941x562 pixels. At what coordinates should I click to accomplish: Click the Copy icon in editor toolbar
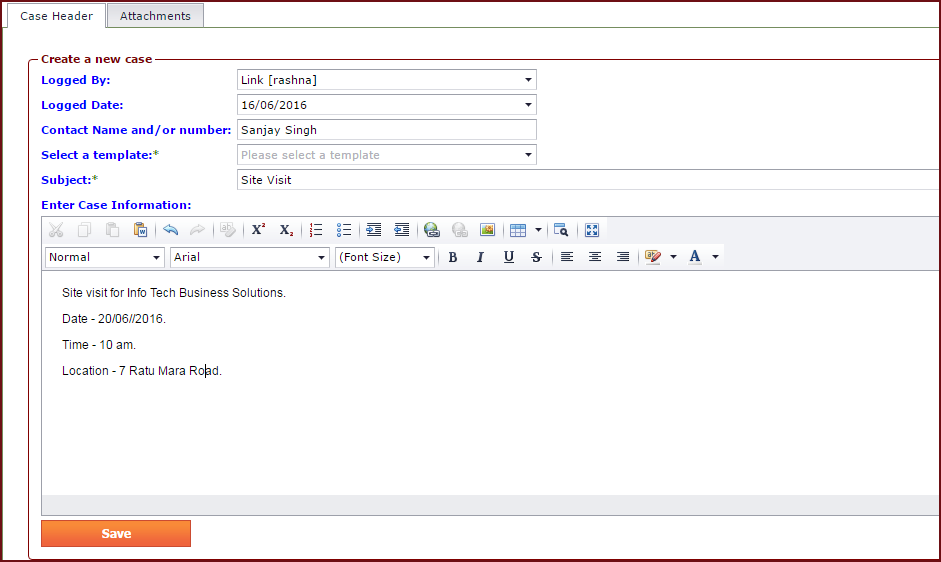point(85,230)
